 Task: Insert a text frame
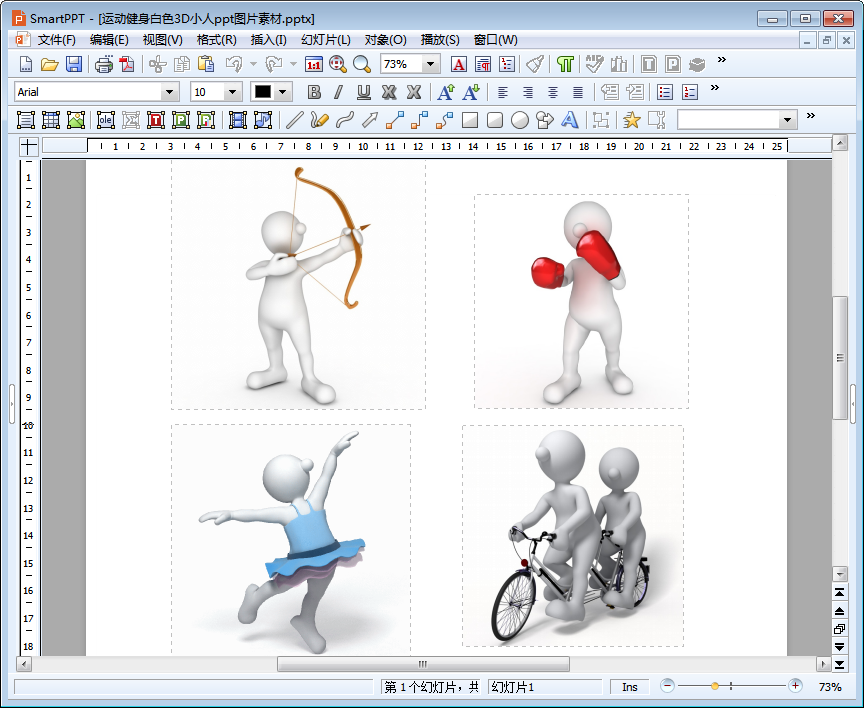pyautogui.click(x=26, y=120)
